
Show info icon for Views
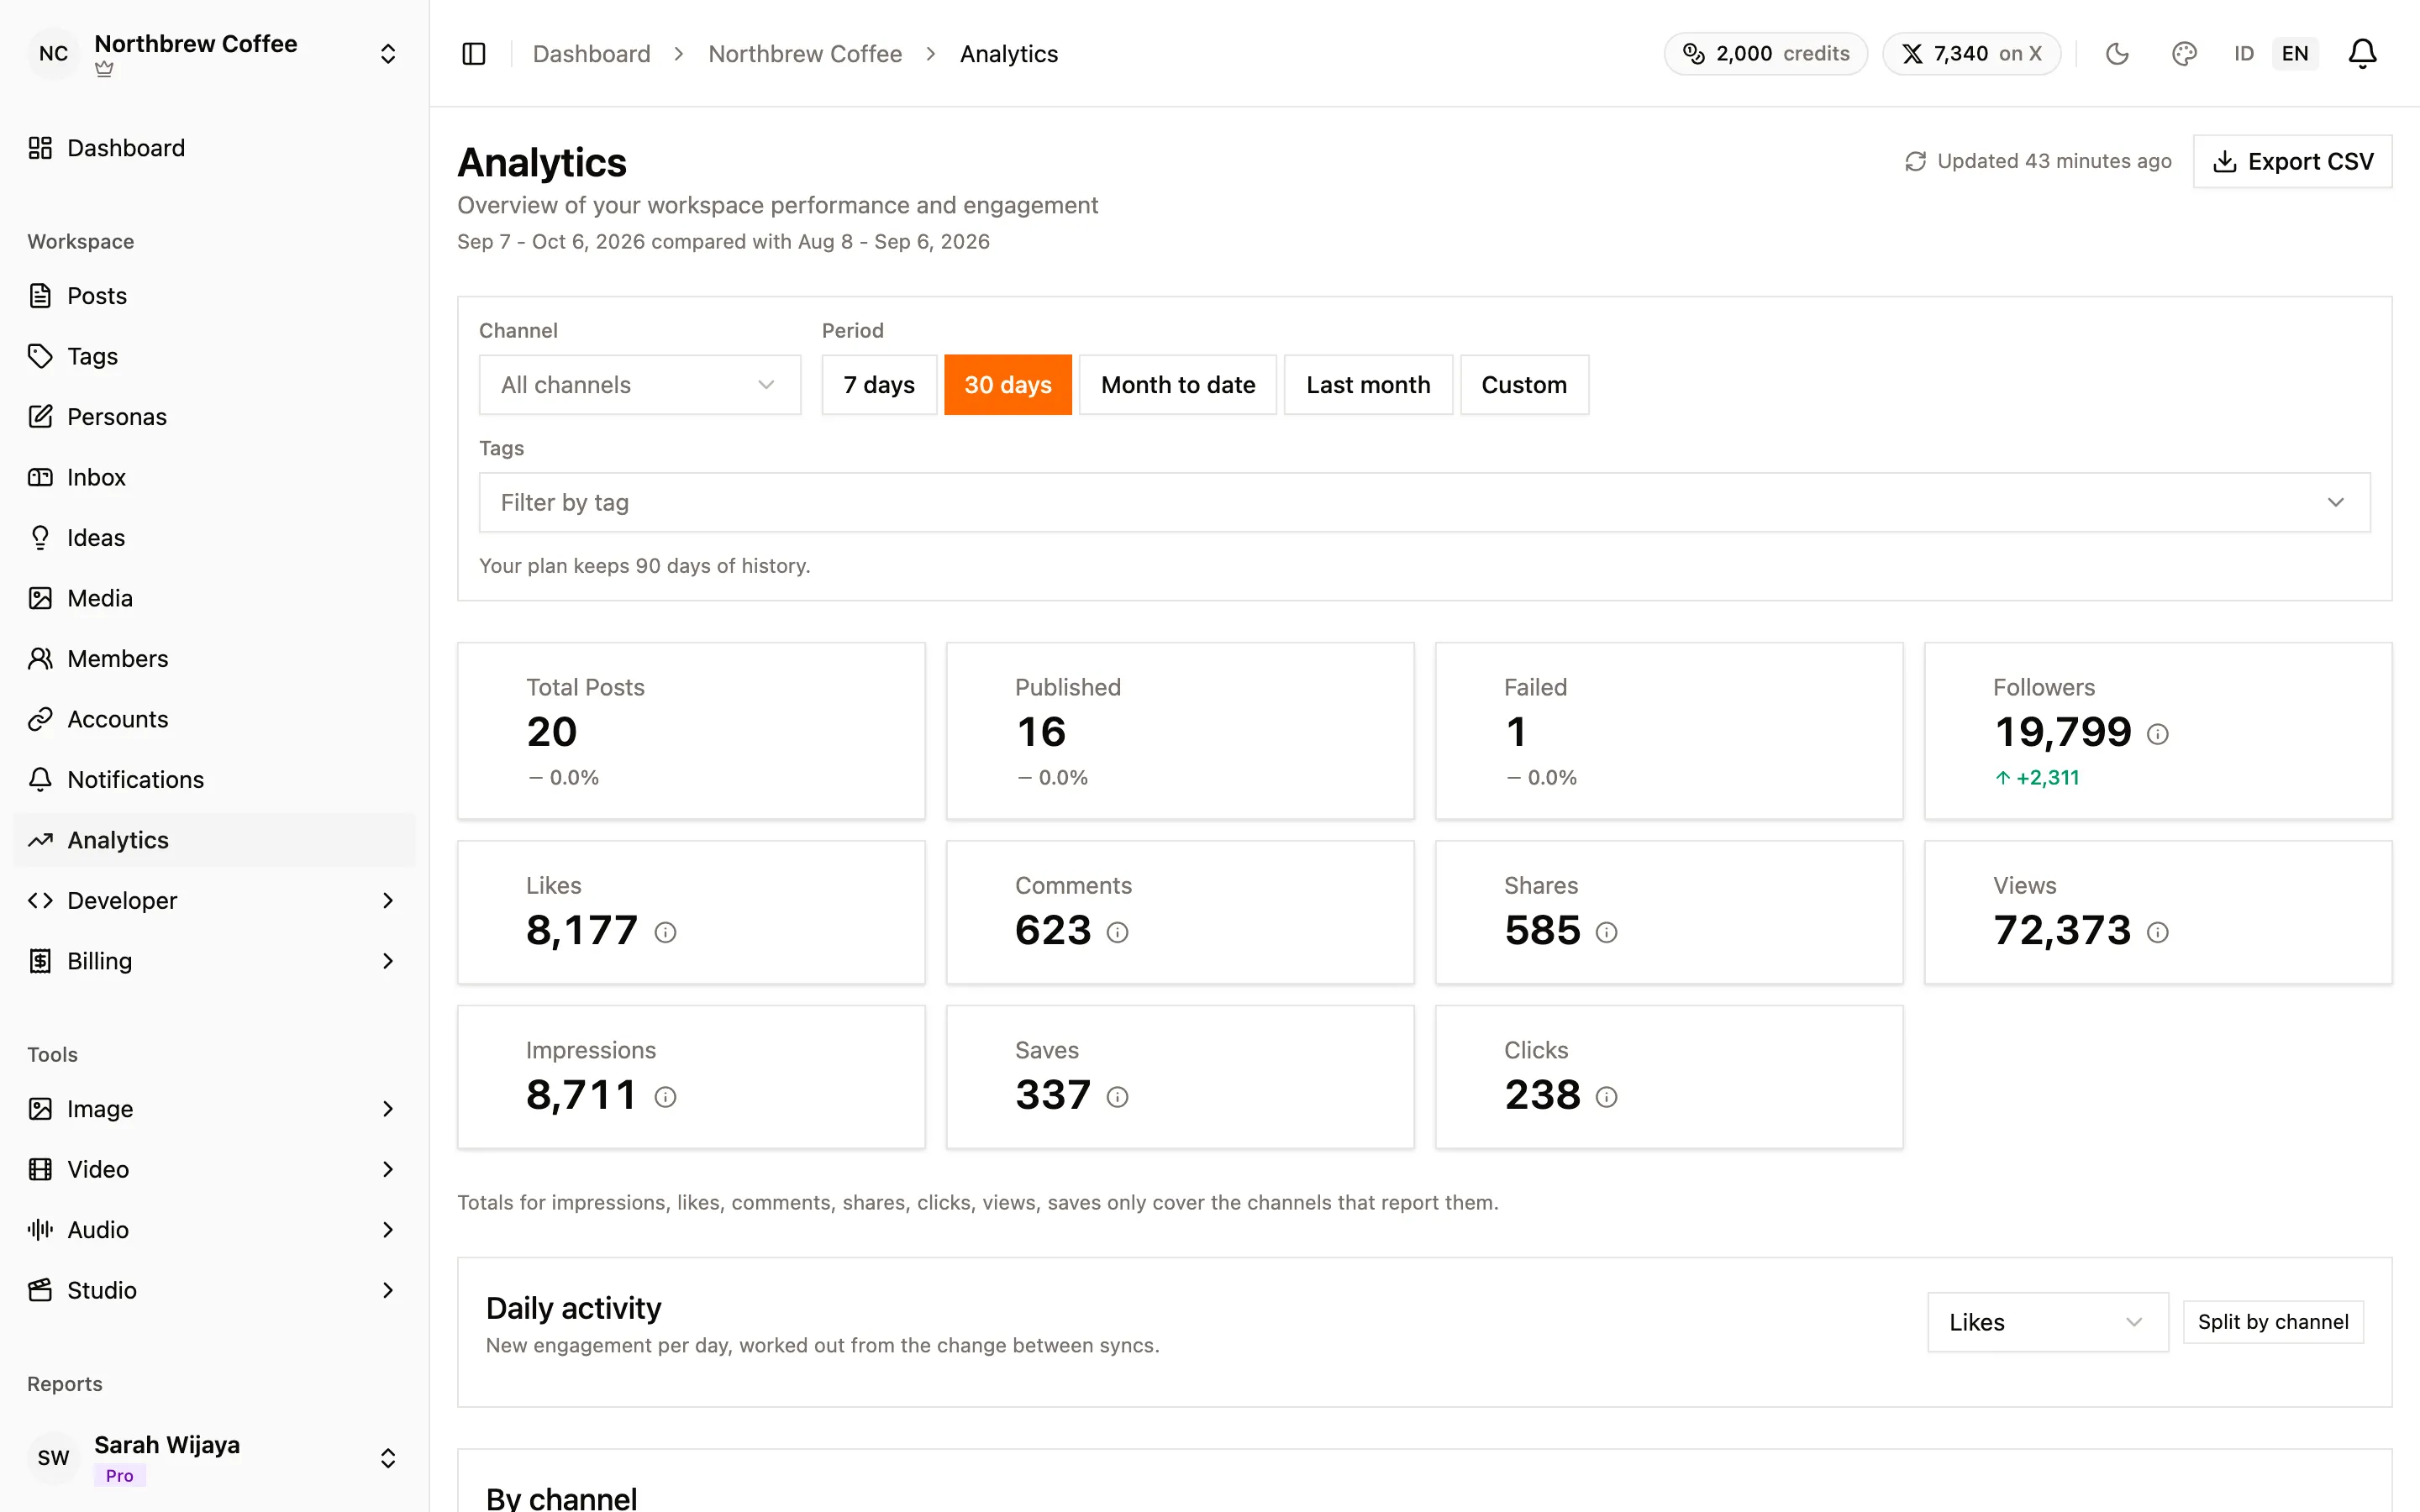click(x=2158, y=933)
